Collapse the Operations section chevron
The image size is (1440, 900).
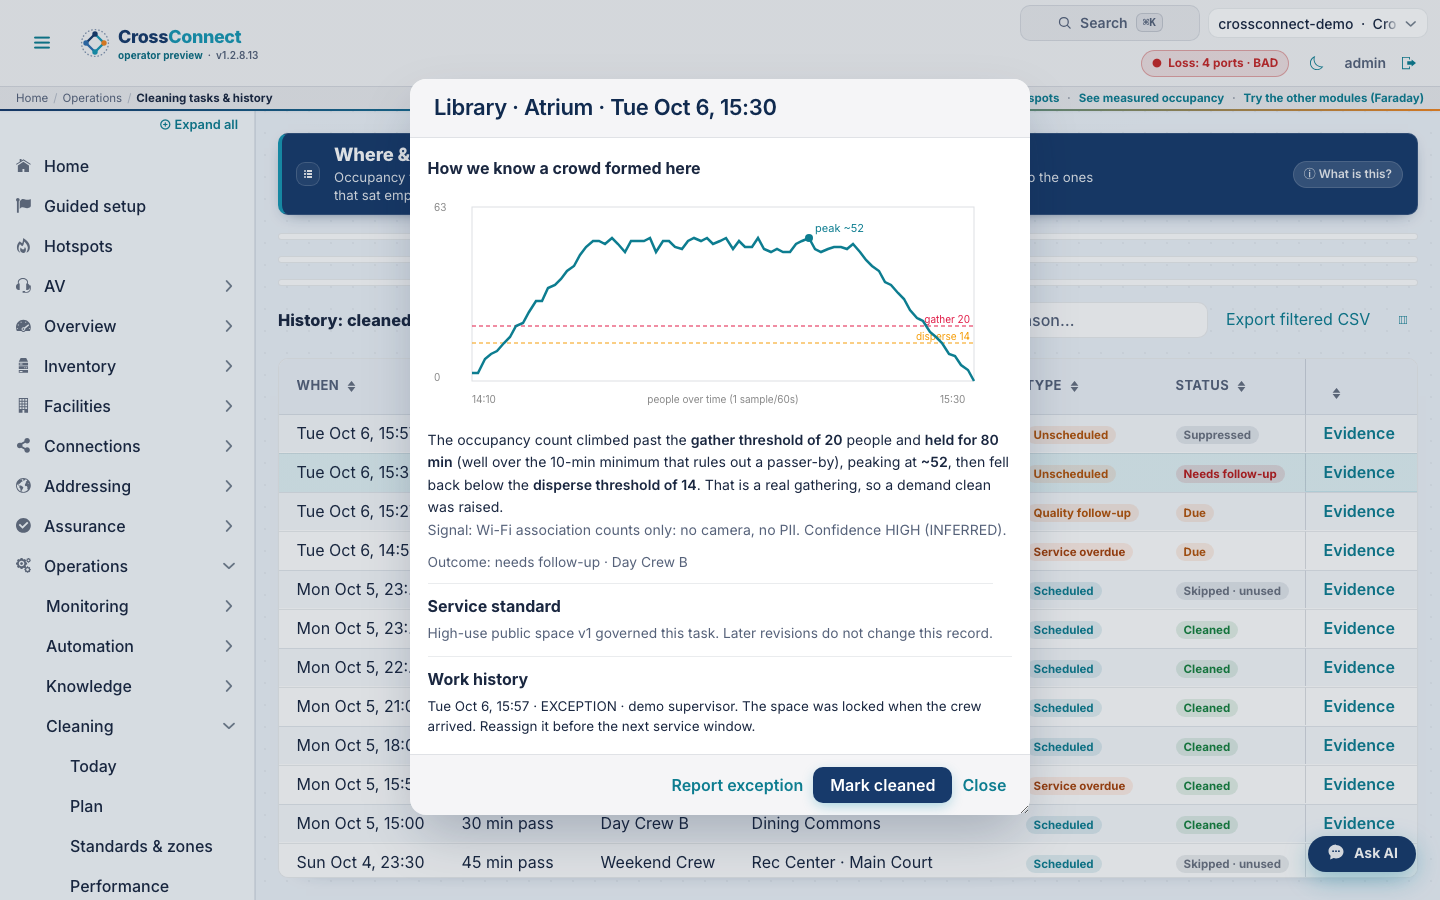[229, 566]
